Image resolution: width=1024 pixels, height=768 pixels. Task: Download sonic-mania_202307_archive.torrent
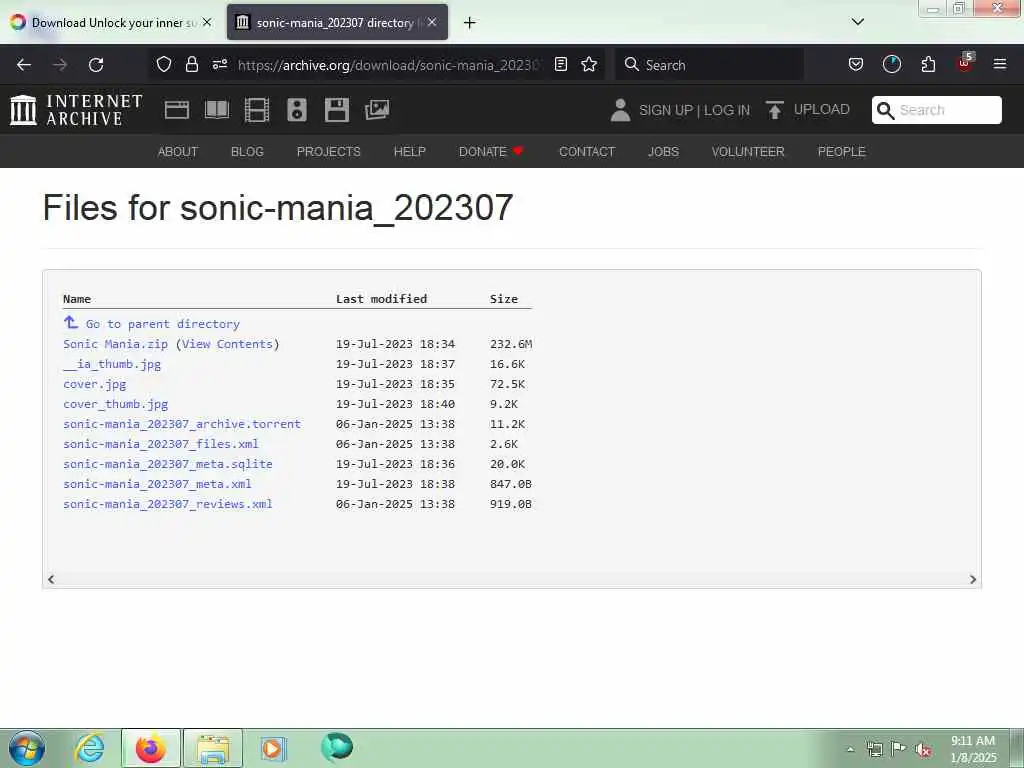(x=182, y=424)
